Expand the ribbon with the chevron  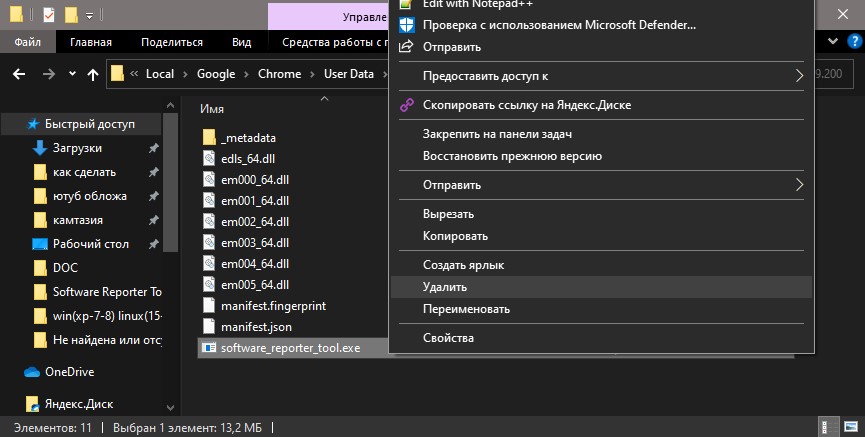(833, 41)
